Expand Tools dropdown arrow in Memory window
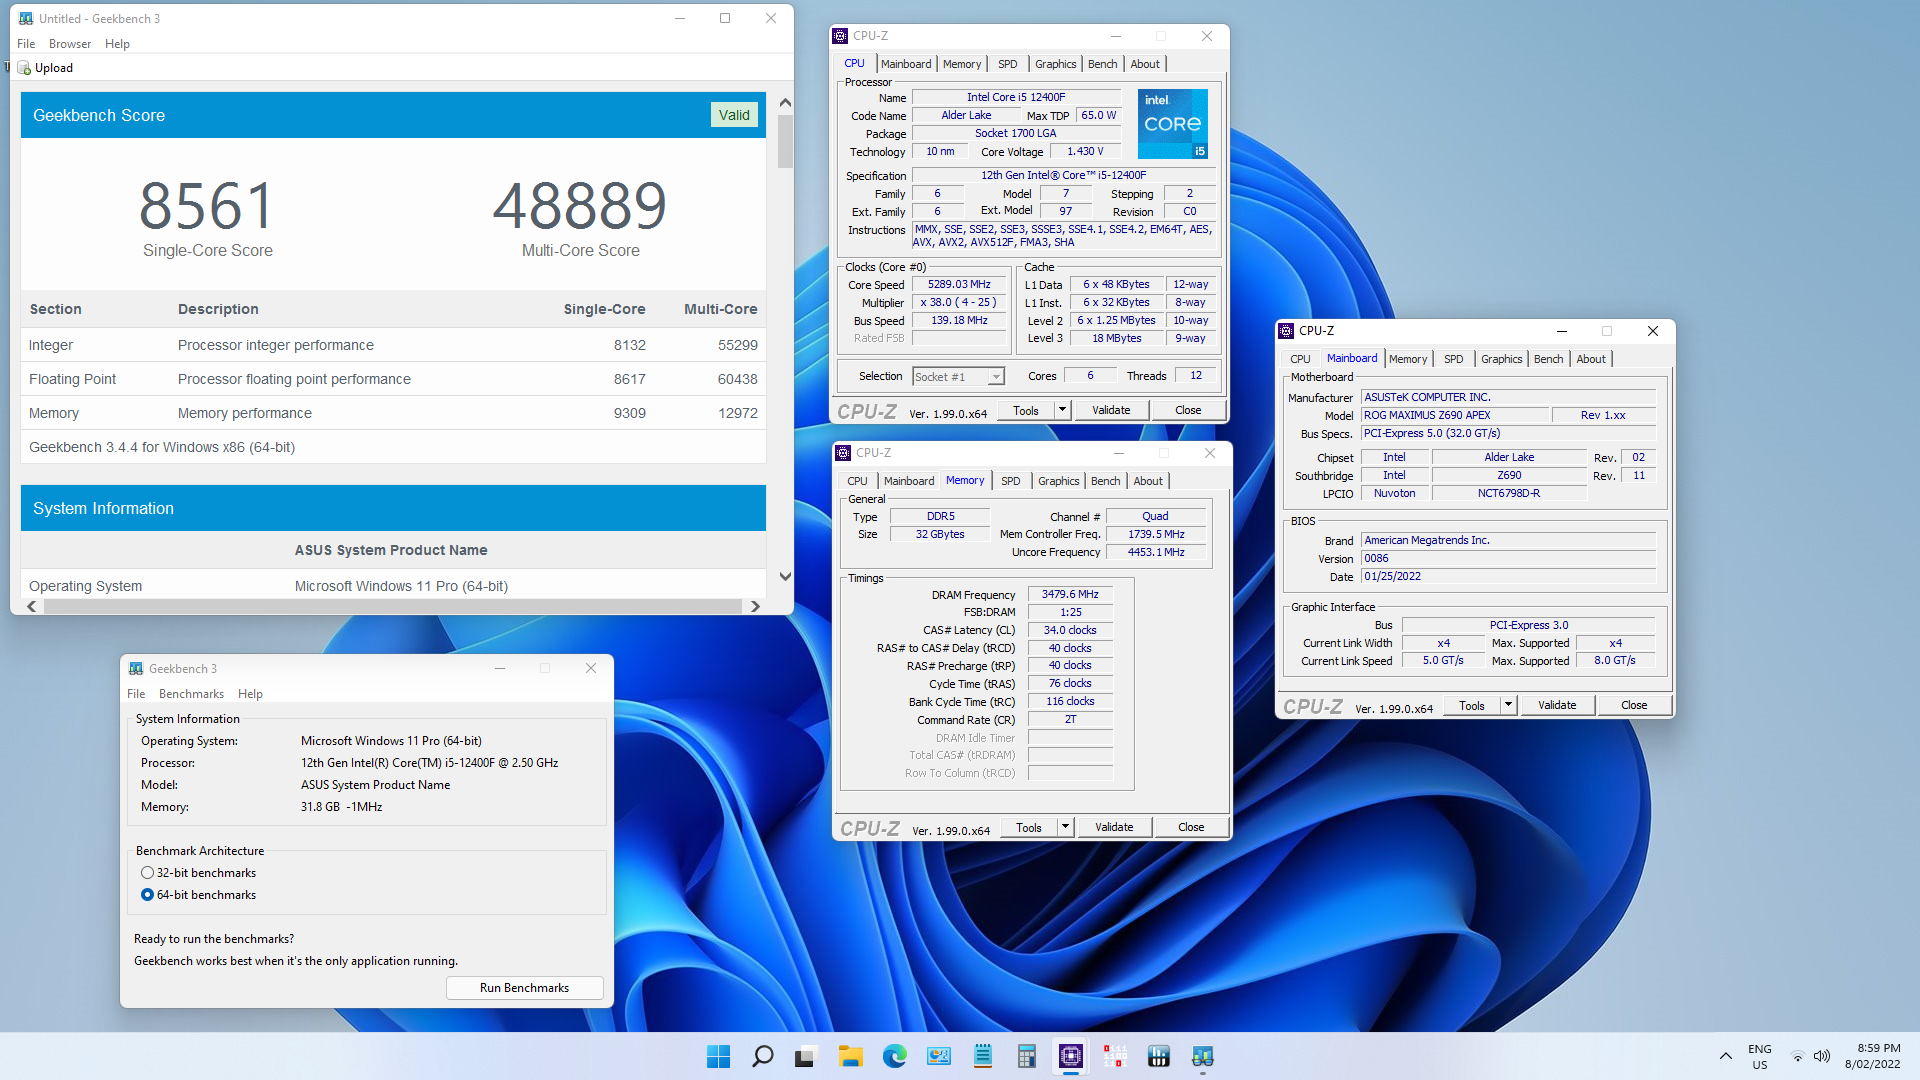The height and width of the screenshot is (1080, 1920). (1065, 827)
